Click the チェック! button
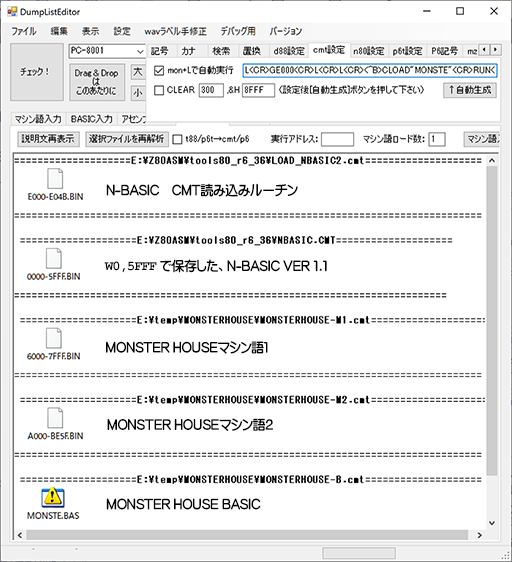The width and height of the screenshot is (512, 562). 37,72
